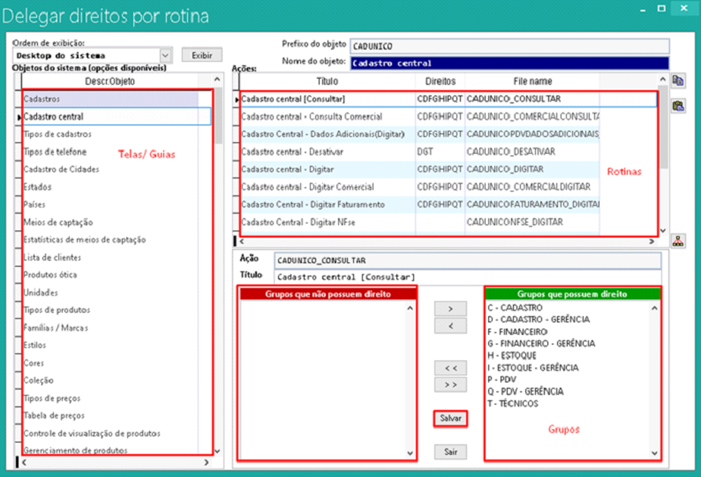
Task: Click the < button to remove group right
Action: coord(449,326)
